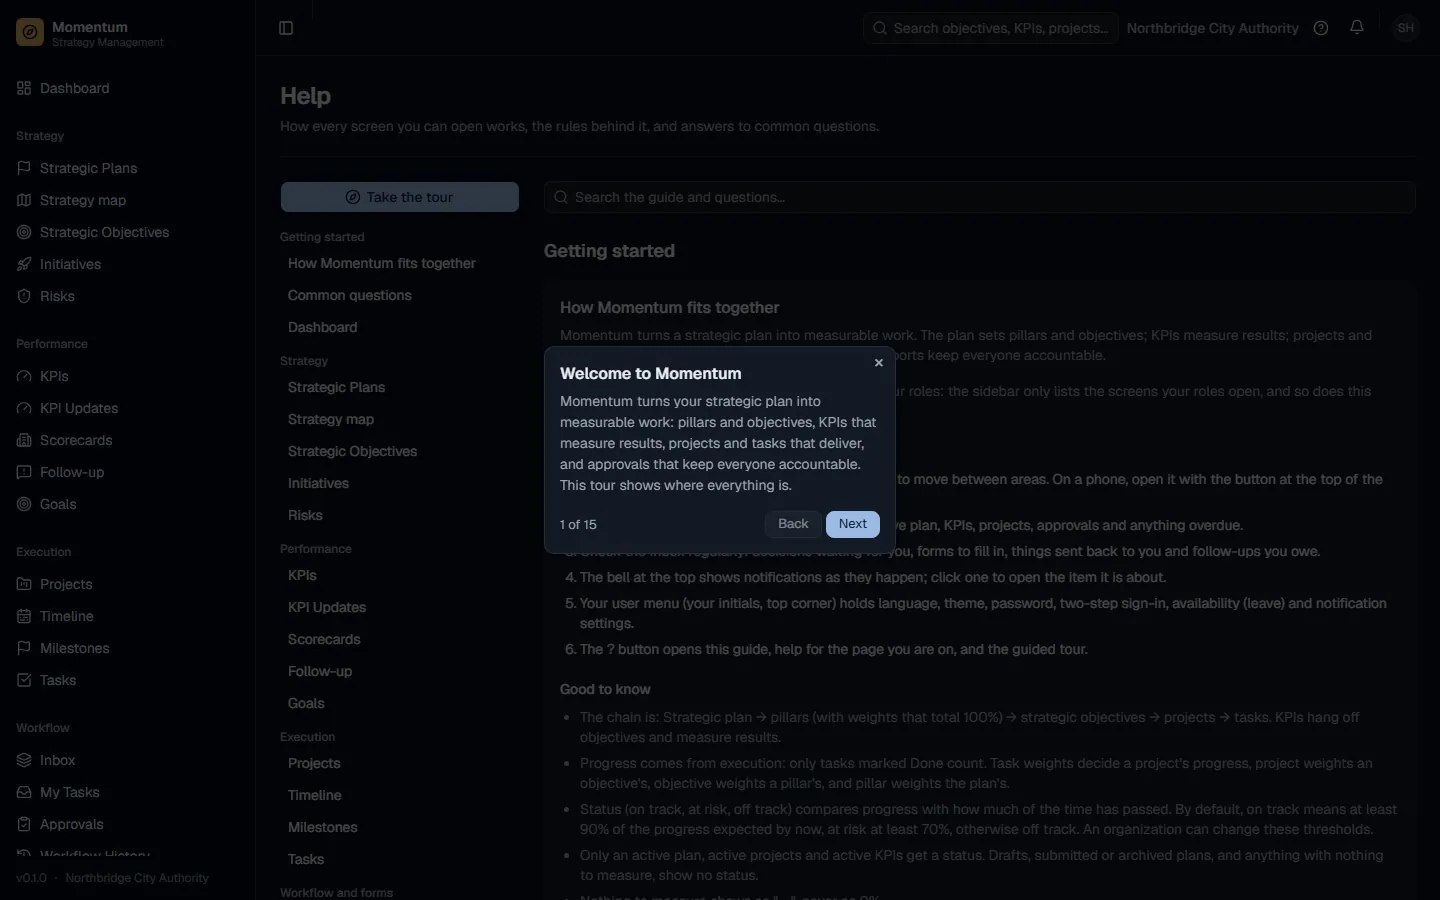Click the Strategy map icon in sidebar

(x=24, y=200)
